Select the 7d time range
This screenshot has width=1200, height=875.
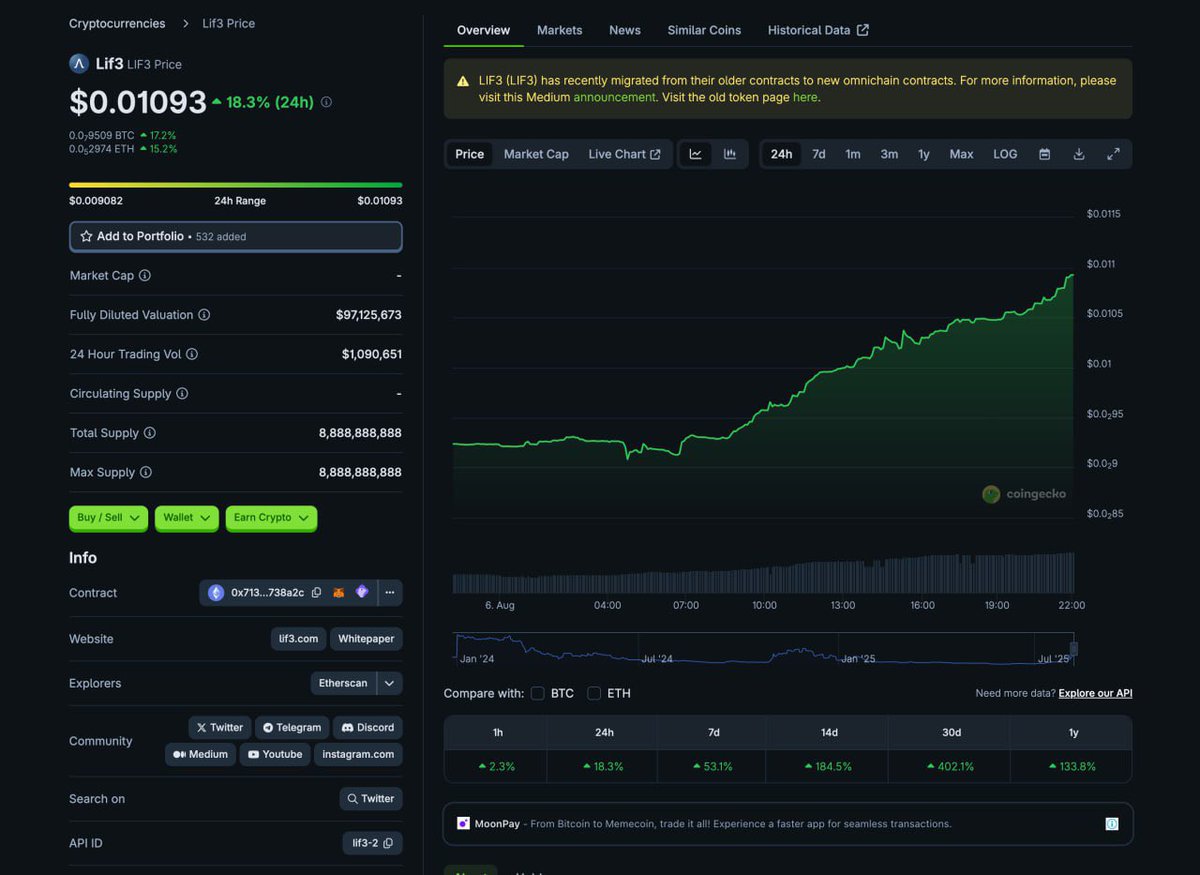coord(819,154)
